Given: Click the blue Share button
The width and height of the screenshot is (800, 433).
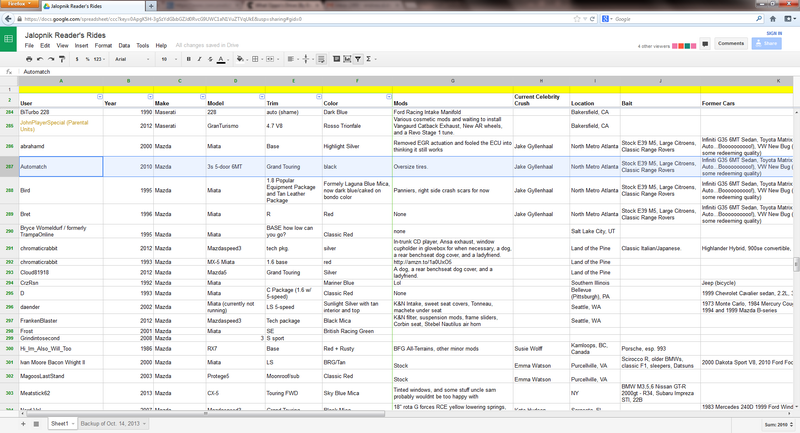Looking at the screenshot, I should [x=766, y=43].
